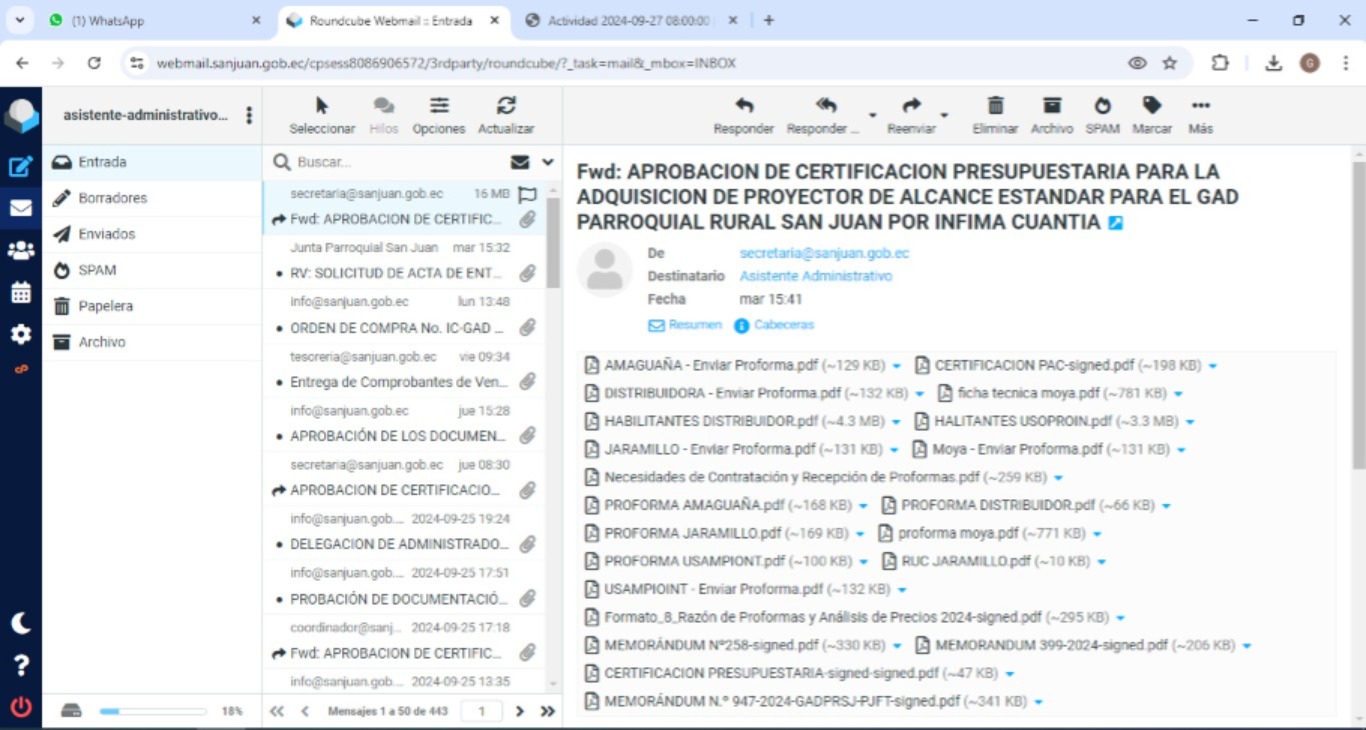Viewport: 1366px width, 730px height.
Task: Click the Eliminar trash icon in toolbar
Action: coord(995,106)
